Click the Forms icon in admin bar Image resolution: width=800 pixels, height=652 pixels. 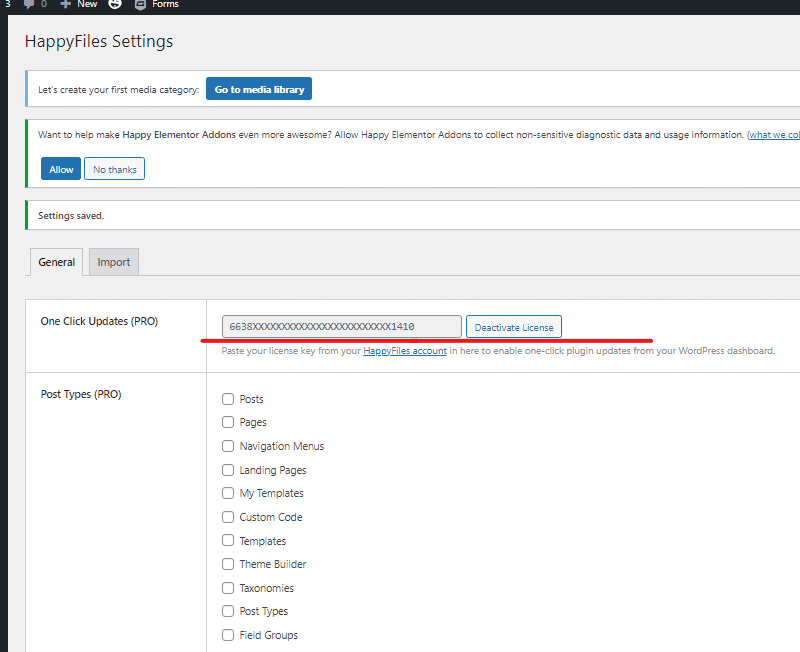pos(140,5)
